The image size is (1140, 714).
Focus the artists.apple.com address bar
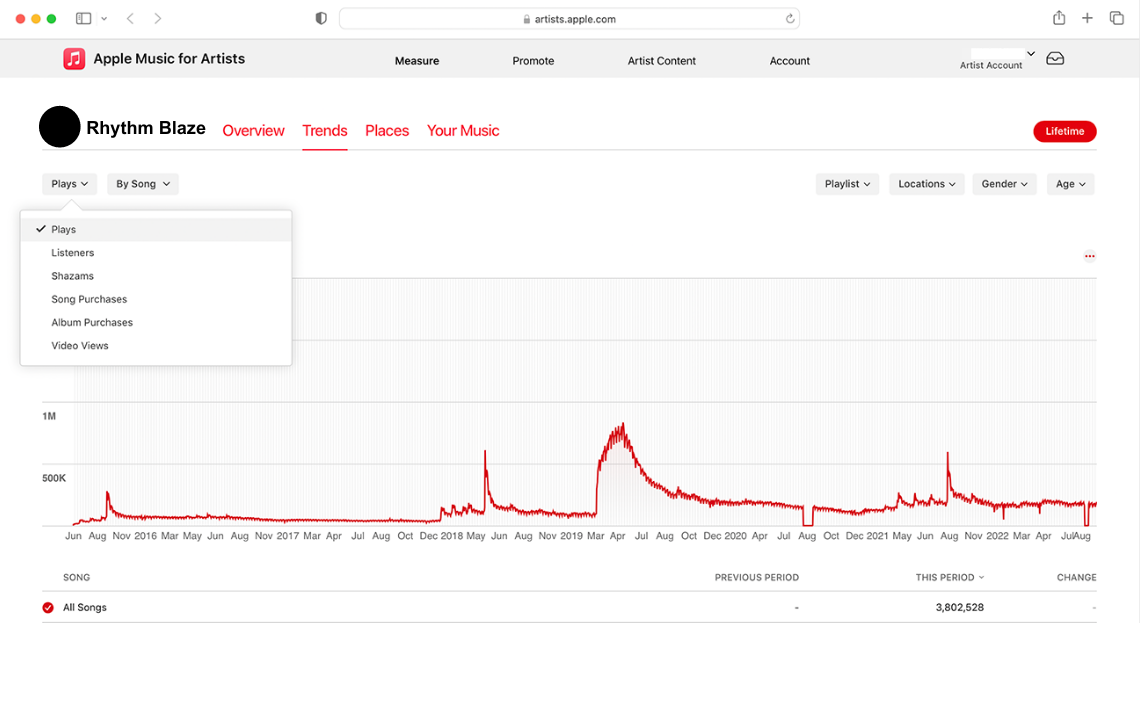(569, 19)
